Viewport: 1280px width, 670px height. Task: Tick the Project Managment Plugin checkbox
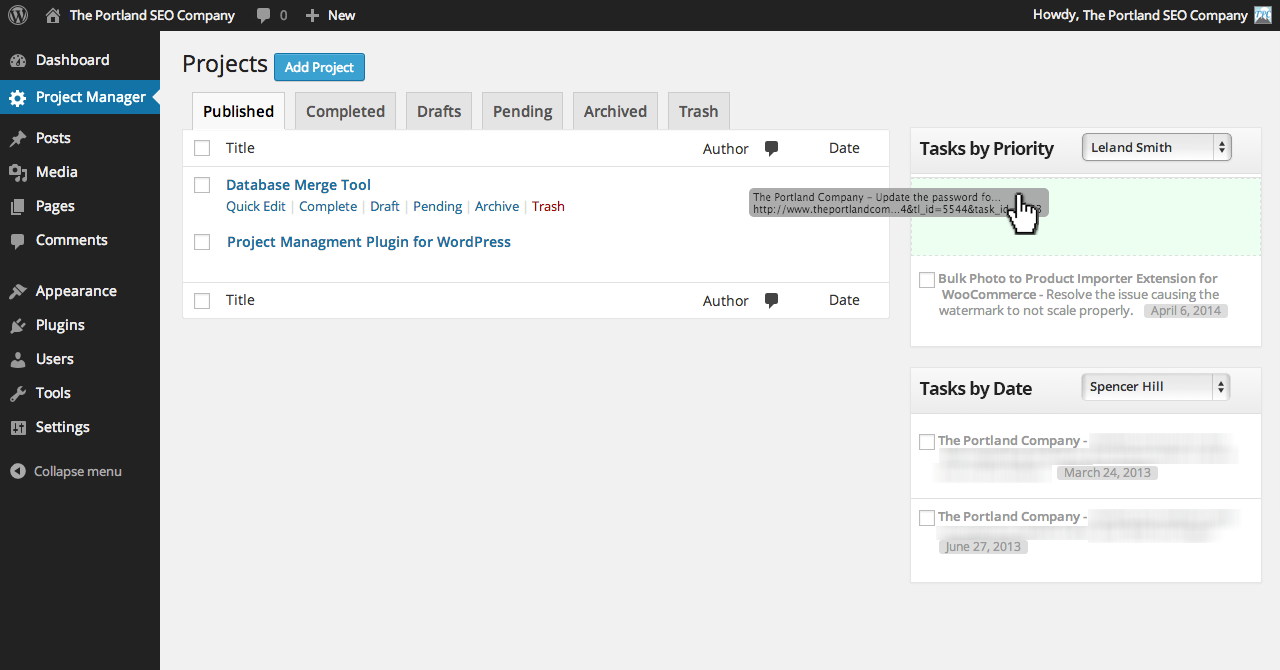coord(202,242)
